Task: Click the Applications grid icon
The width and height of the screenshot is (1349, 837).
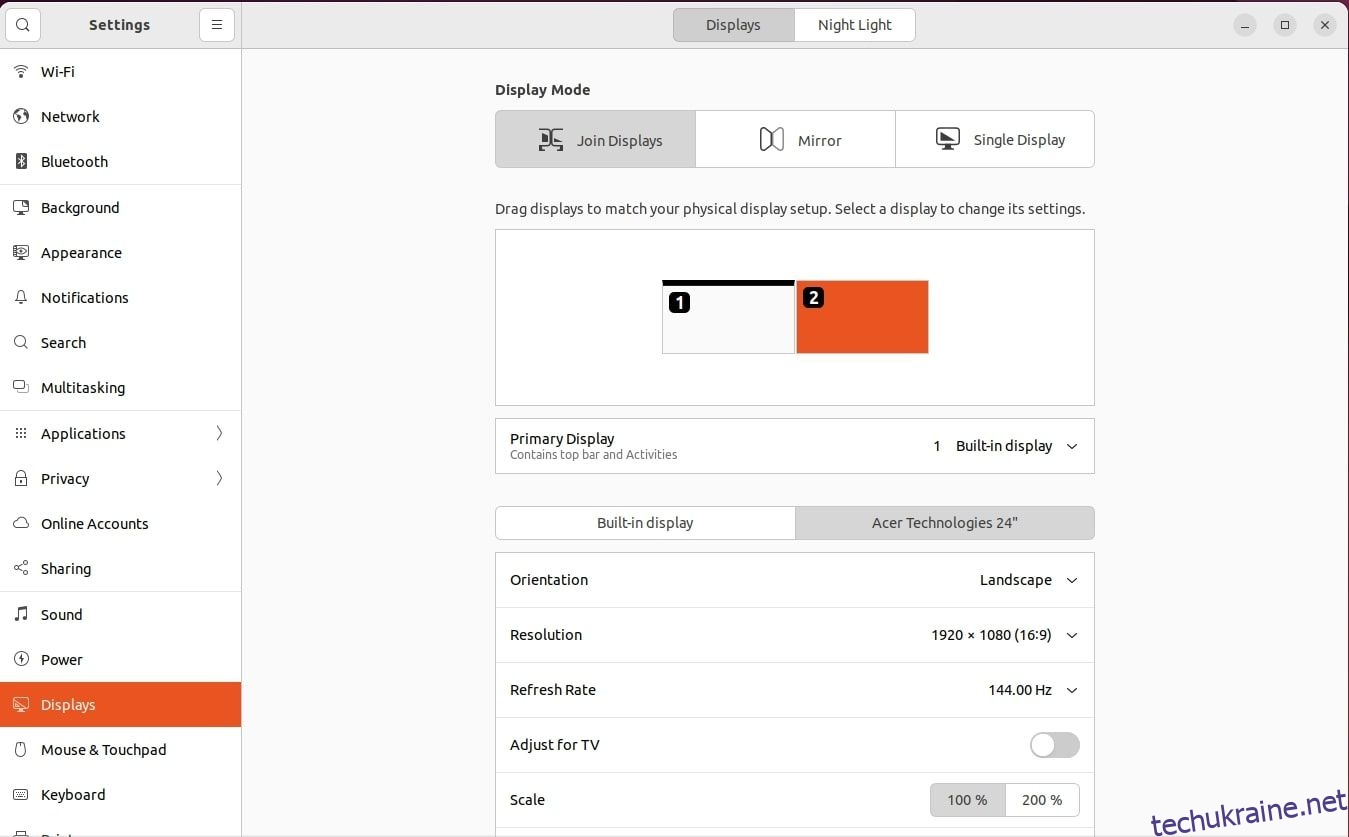Action: click(x=21, y=434)
